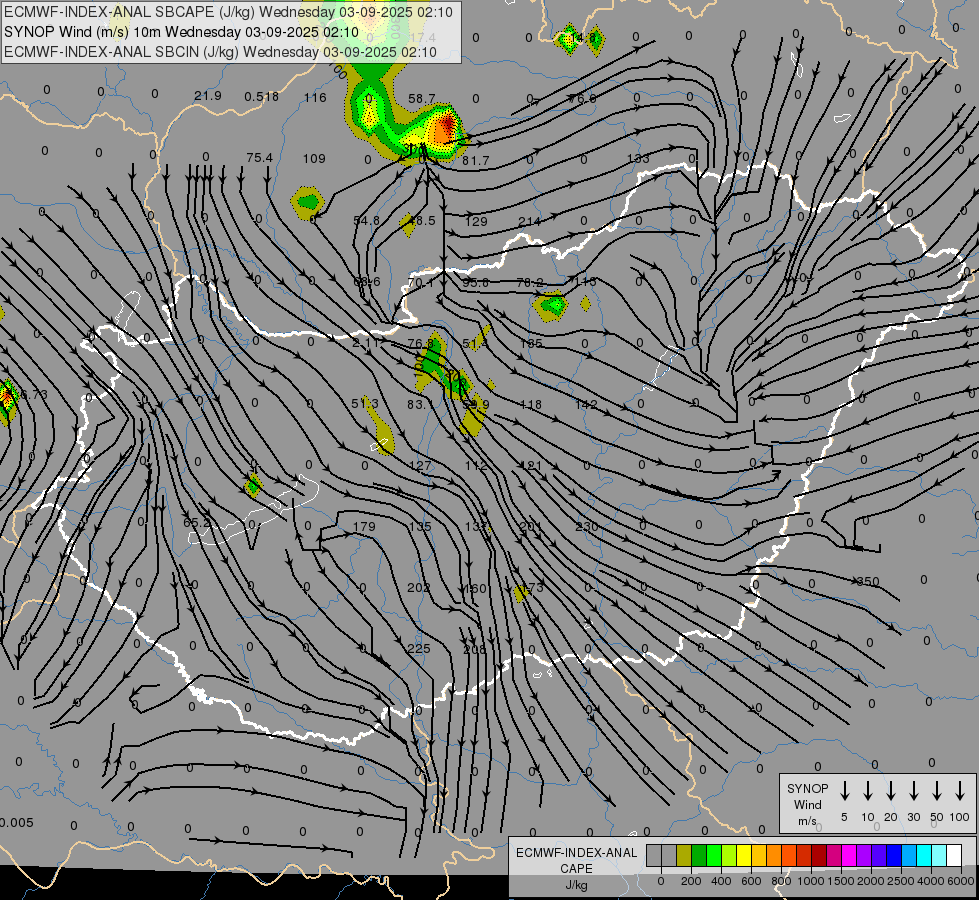Click the 30 m/s wind arrow in legend
Screen dimensions: 979x900
coord(913,791)
